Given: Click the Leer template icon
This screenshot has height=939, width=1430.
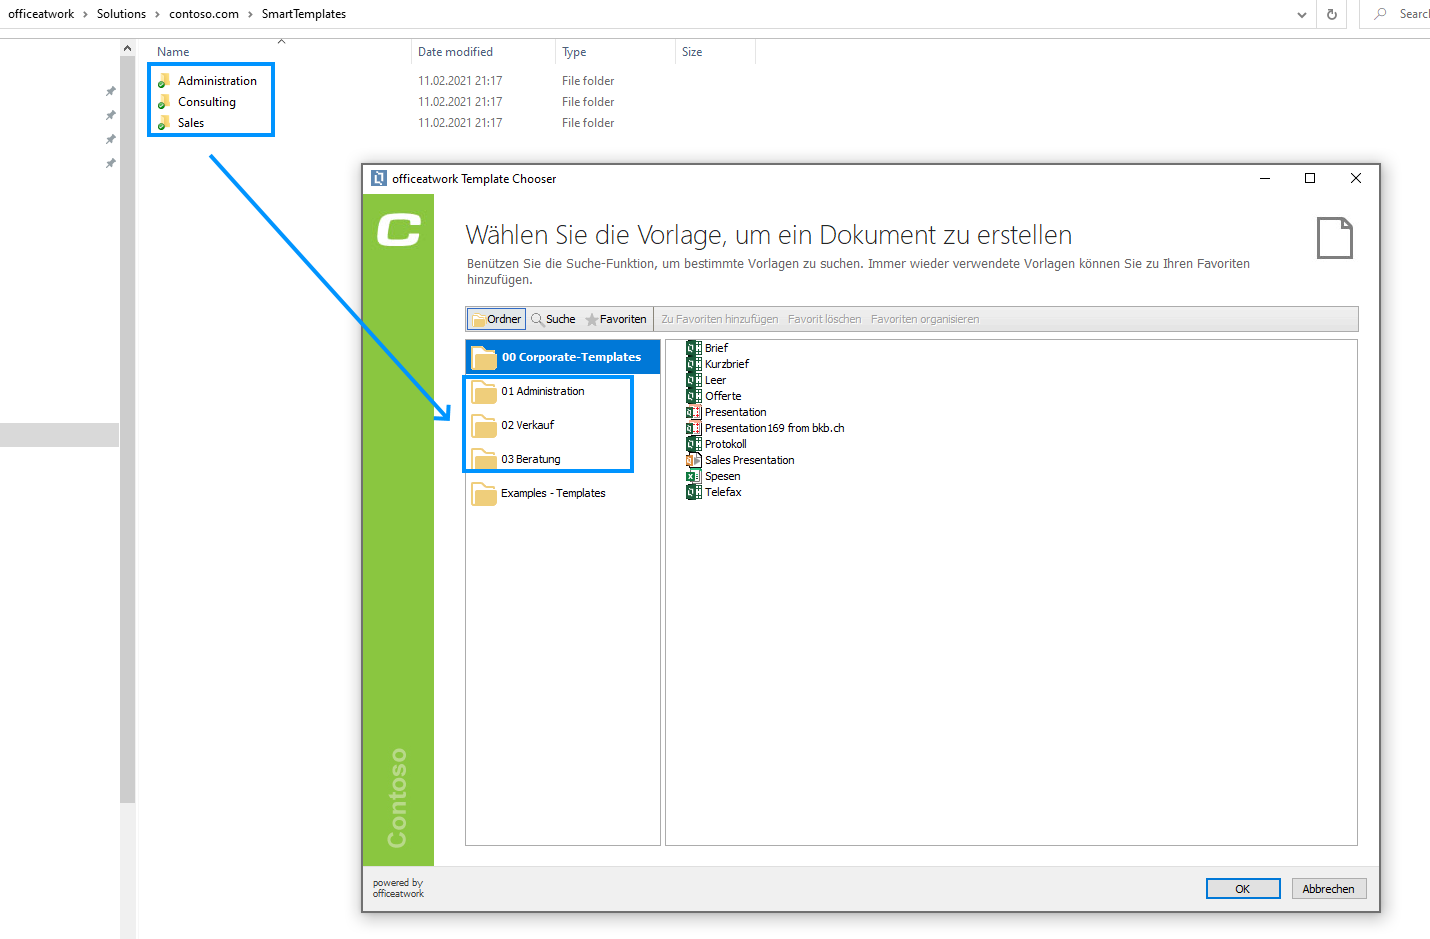Looking at the screenshot, I should pyautogui.click(x=693, y=380).
